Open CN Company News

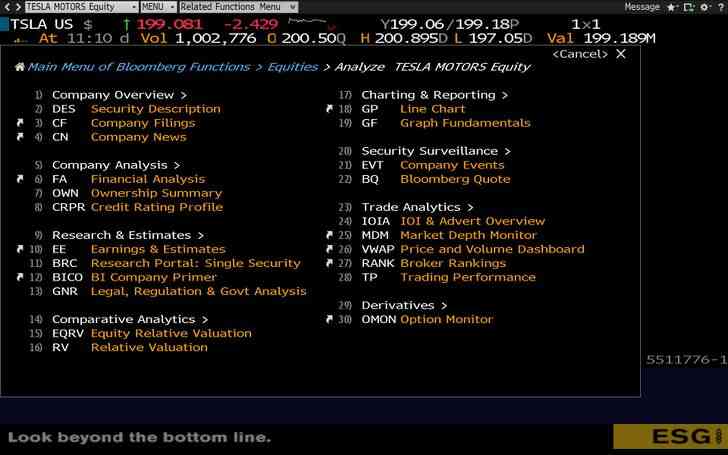pos(119,137)
